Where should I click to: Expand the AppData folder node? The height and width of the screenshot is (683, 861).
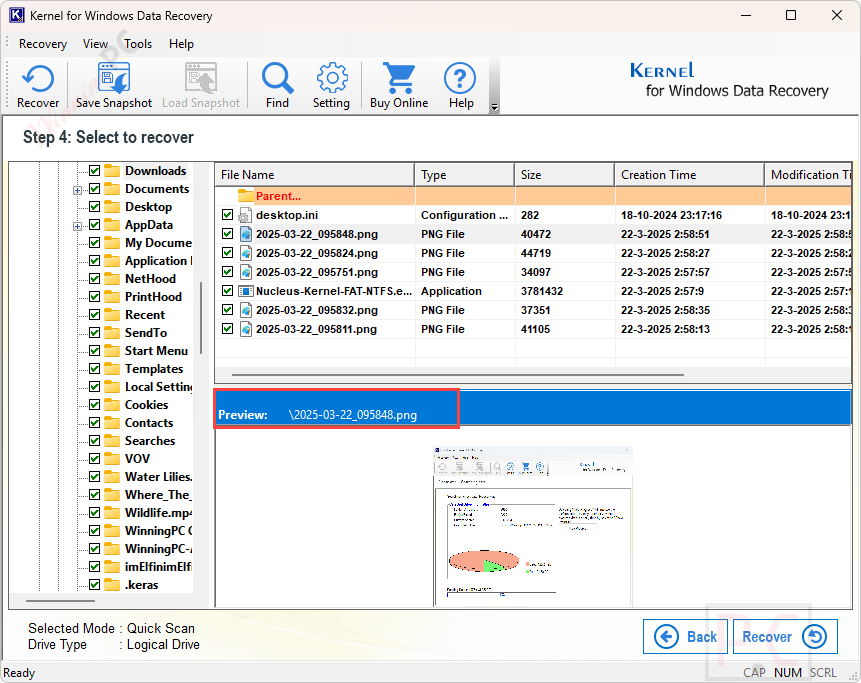click(77, 226)
